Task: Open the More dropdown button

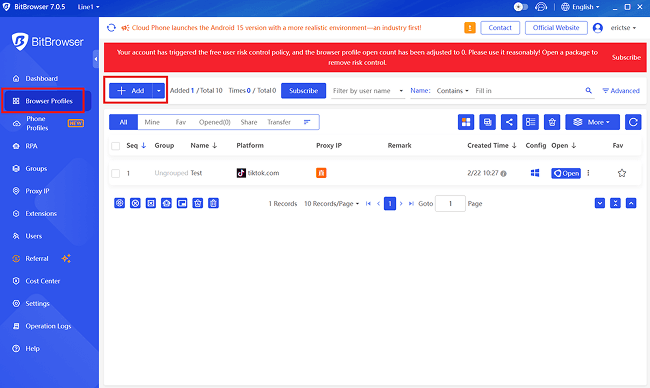Action: (592, 122)
